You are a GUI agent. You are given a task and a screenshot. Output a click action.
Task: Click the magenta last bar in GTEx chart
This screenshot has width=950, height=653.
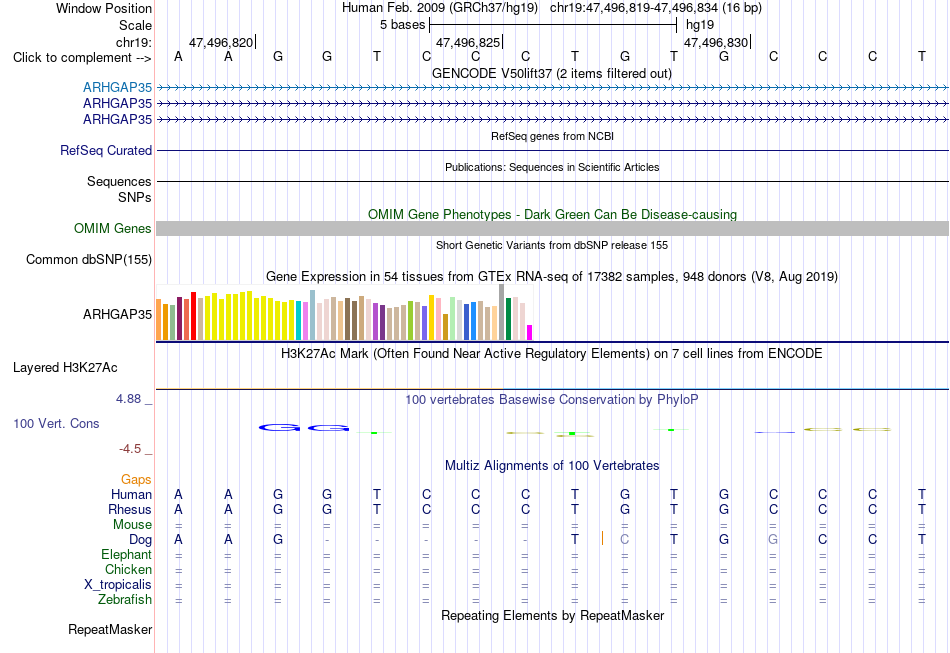point(529,333)
